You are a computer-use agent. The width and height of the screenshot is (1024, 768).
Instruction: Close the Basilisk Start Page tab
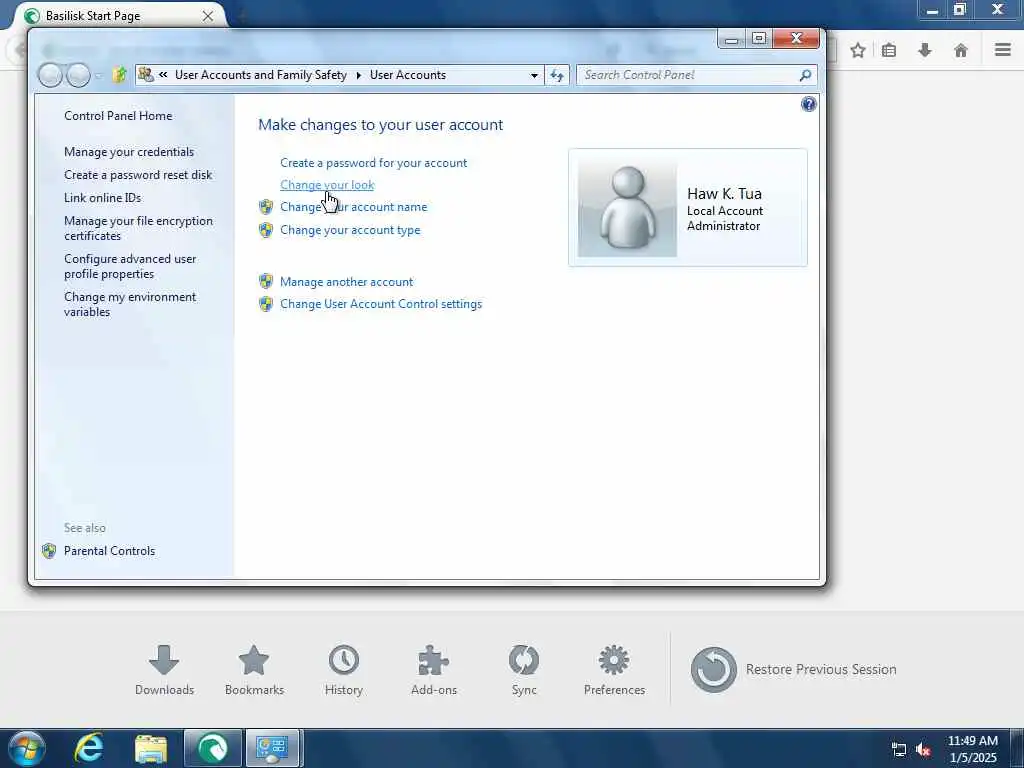coord(208,16)
